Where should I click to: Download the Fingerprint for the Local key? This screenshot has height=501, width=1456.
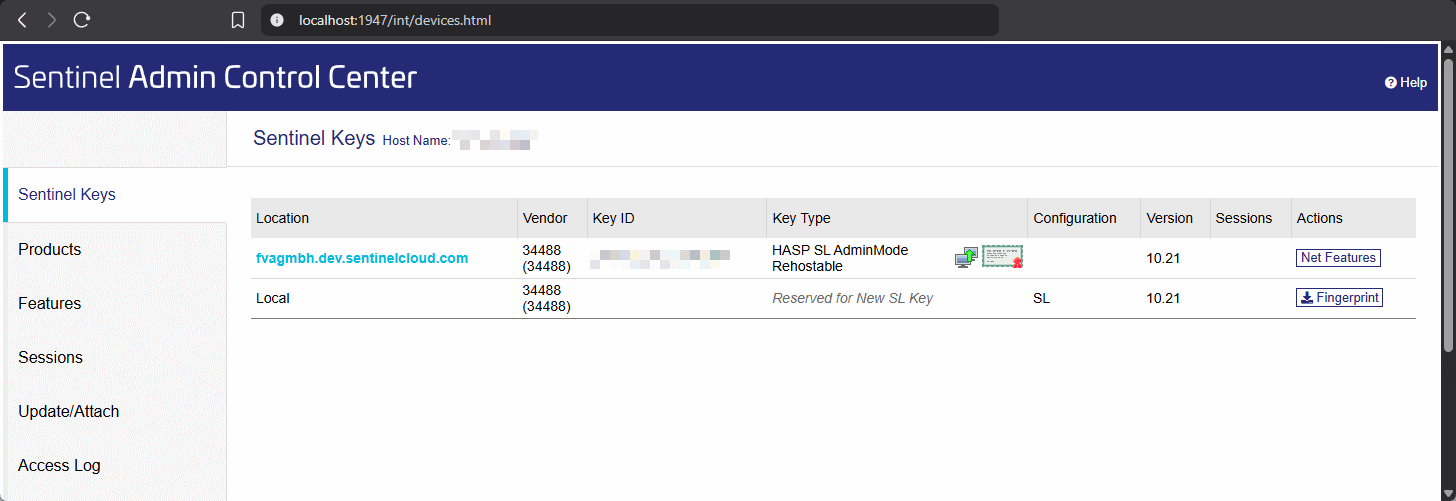1339,298
